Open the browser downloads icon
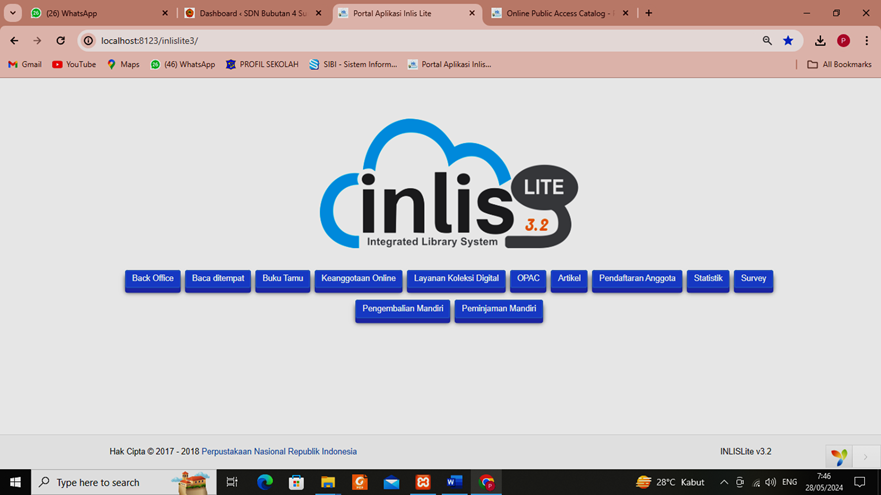881x495 pixels. click(820, 41)
